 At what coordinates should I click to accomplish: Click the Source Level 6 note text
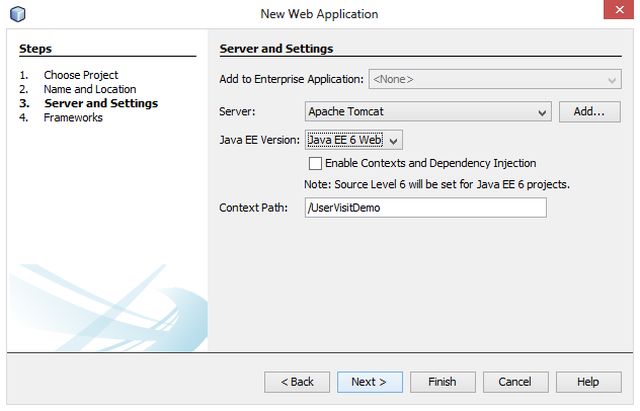[x=437, y=185]
